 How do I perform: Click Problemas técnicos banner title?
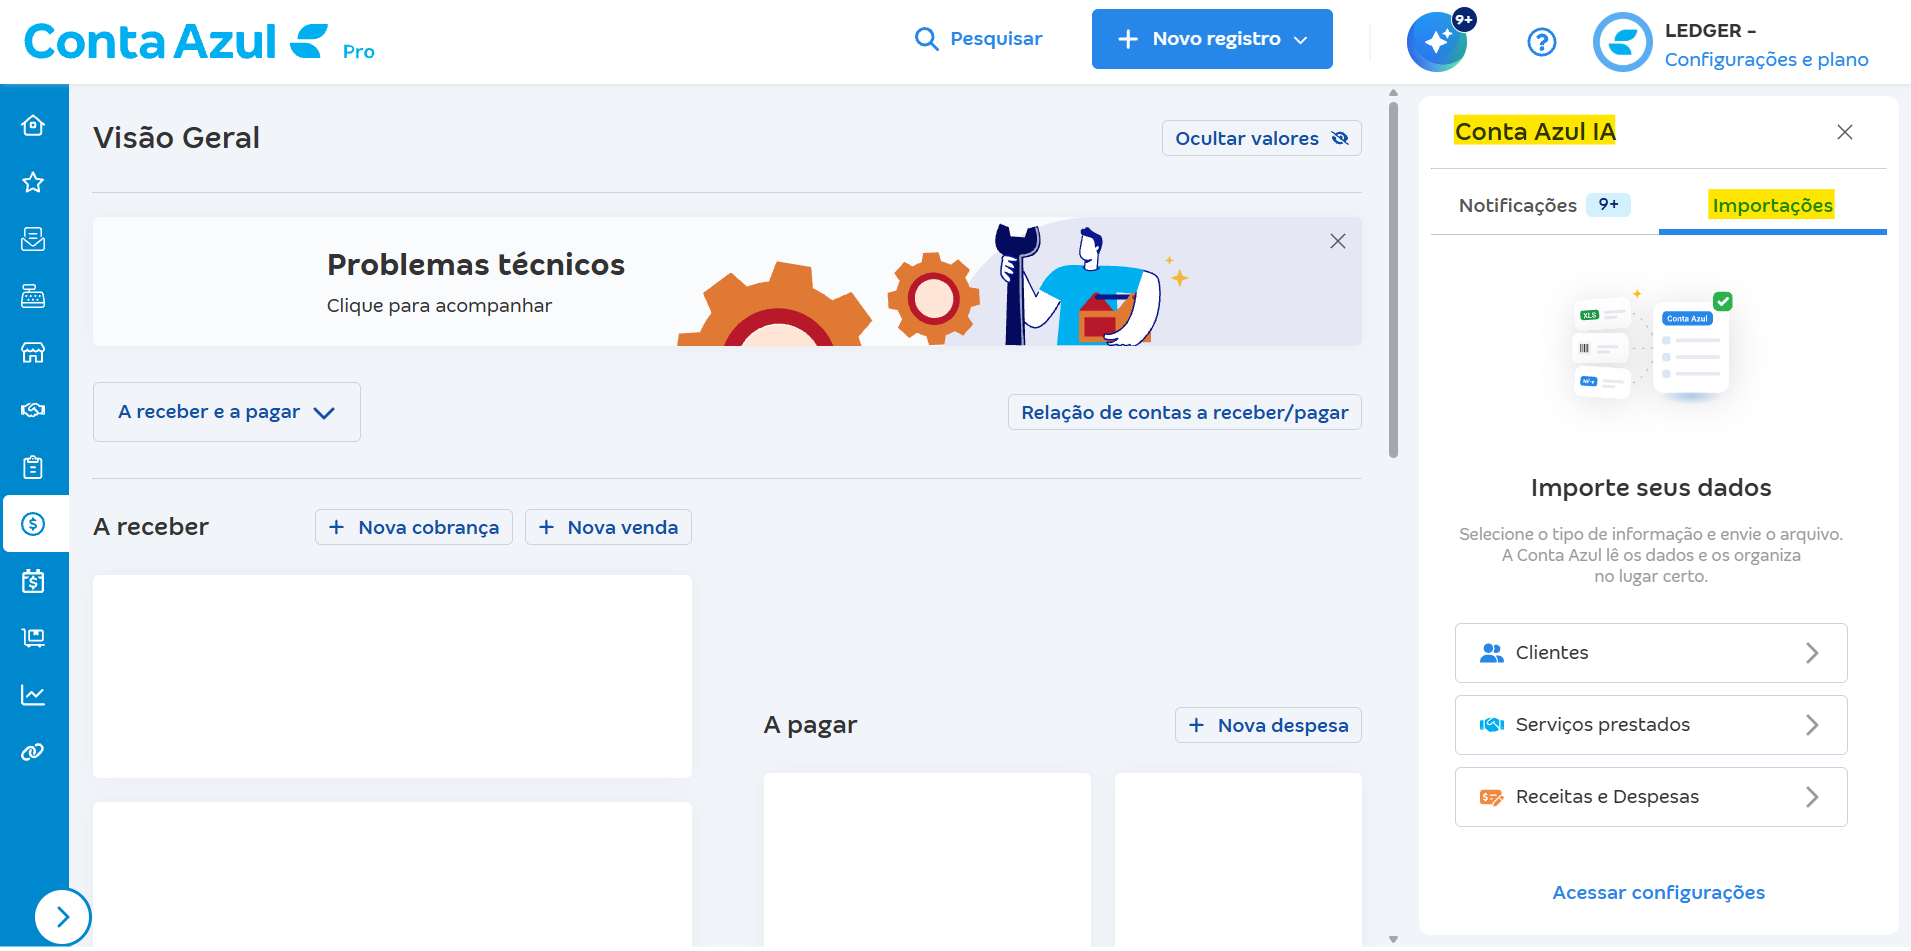[476, 264]
